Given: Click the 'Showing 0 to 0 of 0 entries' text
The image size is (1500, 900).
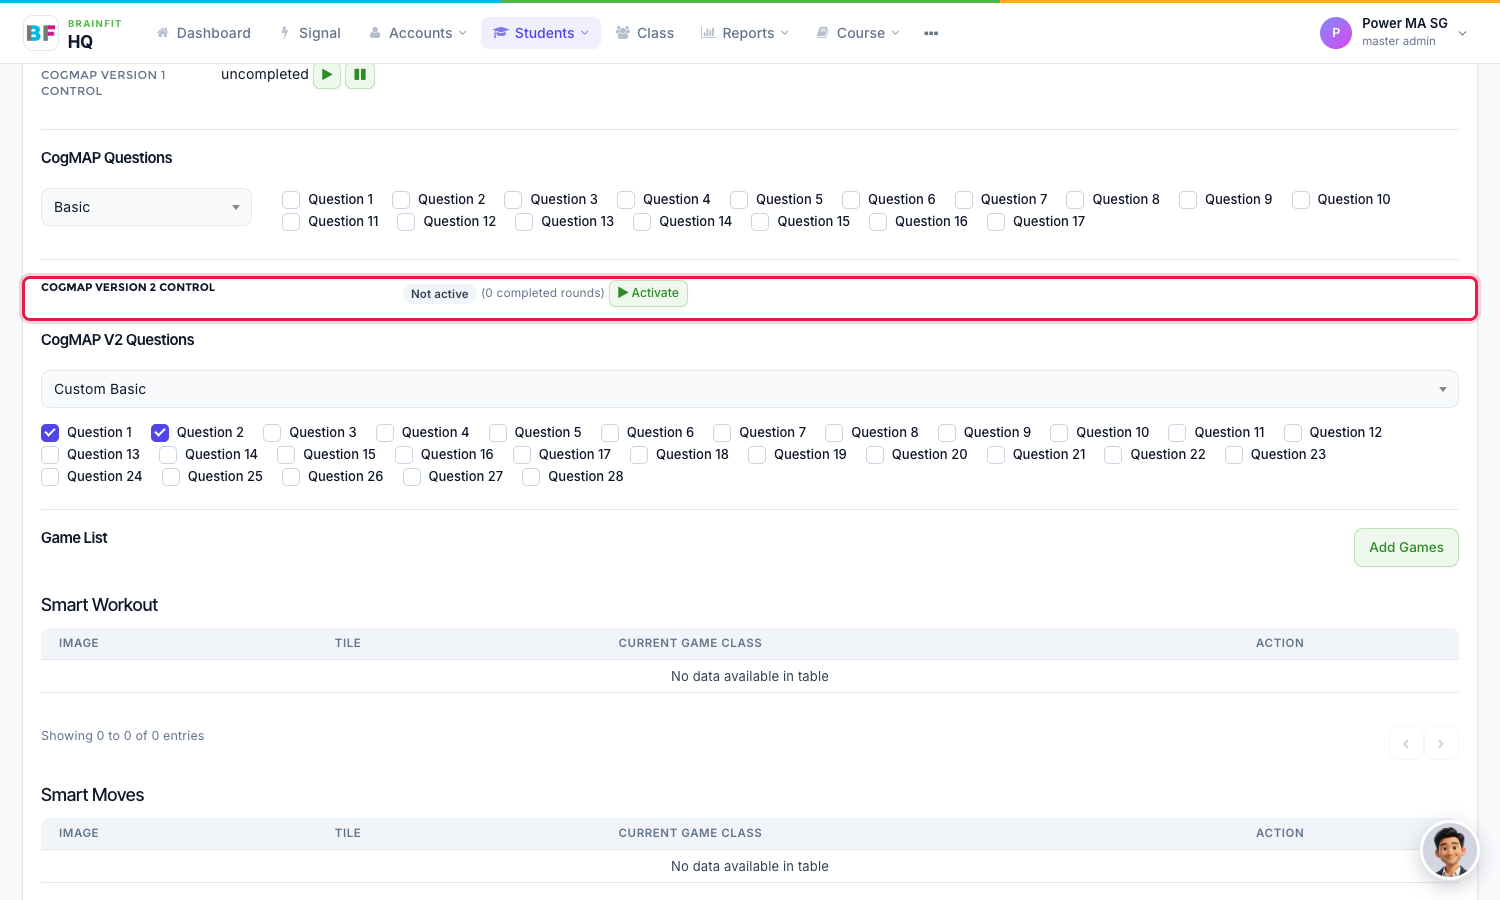Looking at the screenshot, I should point(122,736).
